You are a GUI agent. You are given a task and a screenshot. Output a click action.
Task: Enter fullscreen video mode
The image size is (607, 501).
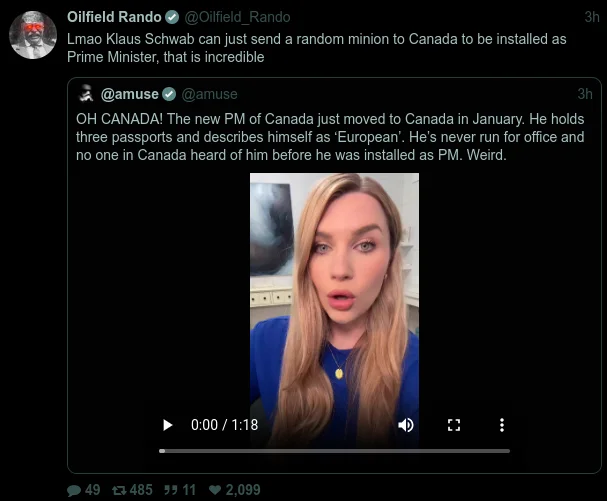454,425
